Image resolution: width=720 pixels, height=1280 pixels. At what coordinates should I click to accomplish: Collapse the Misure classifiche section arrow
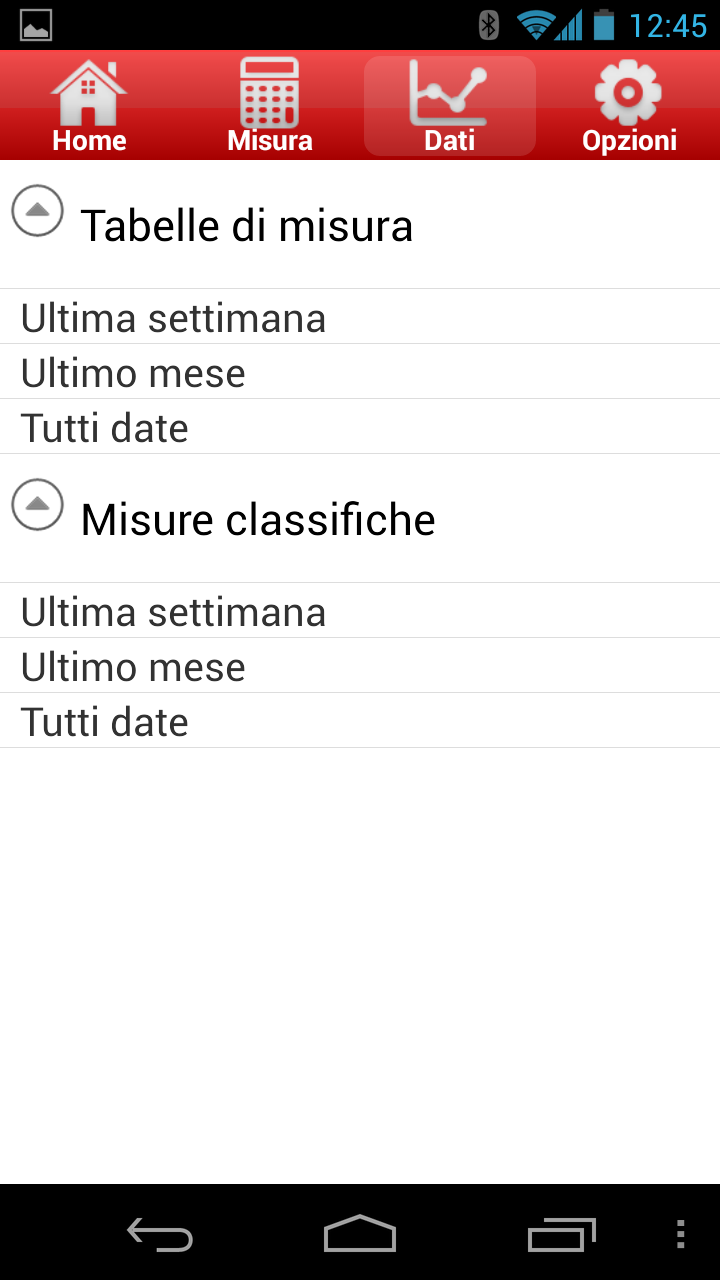[x=38, y=505]
